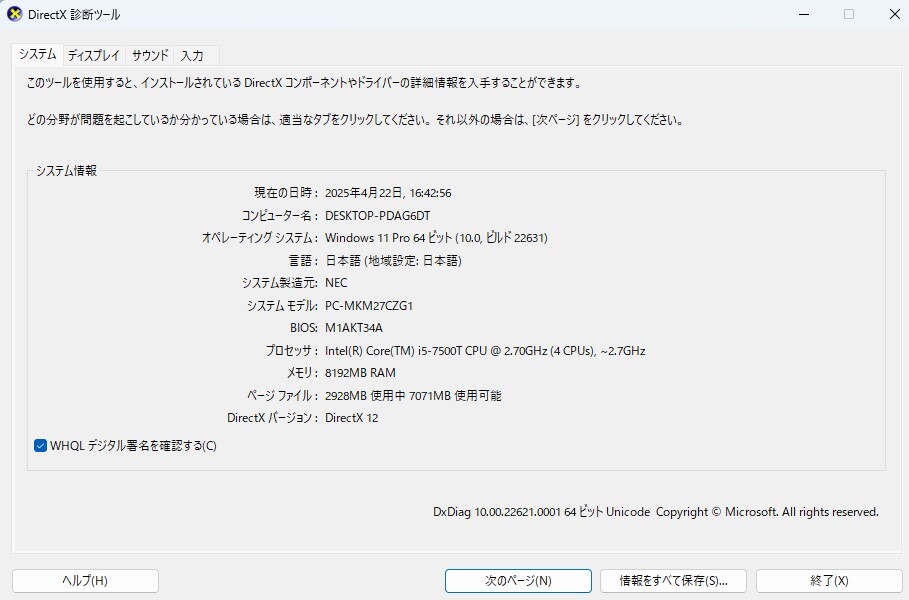Click the 日本語 (地域設定: 日本語) value
Screen dimensions: 909x600
(x=393, y=261)
